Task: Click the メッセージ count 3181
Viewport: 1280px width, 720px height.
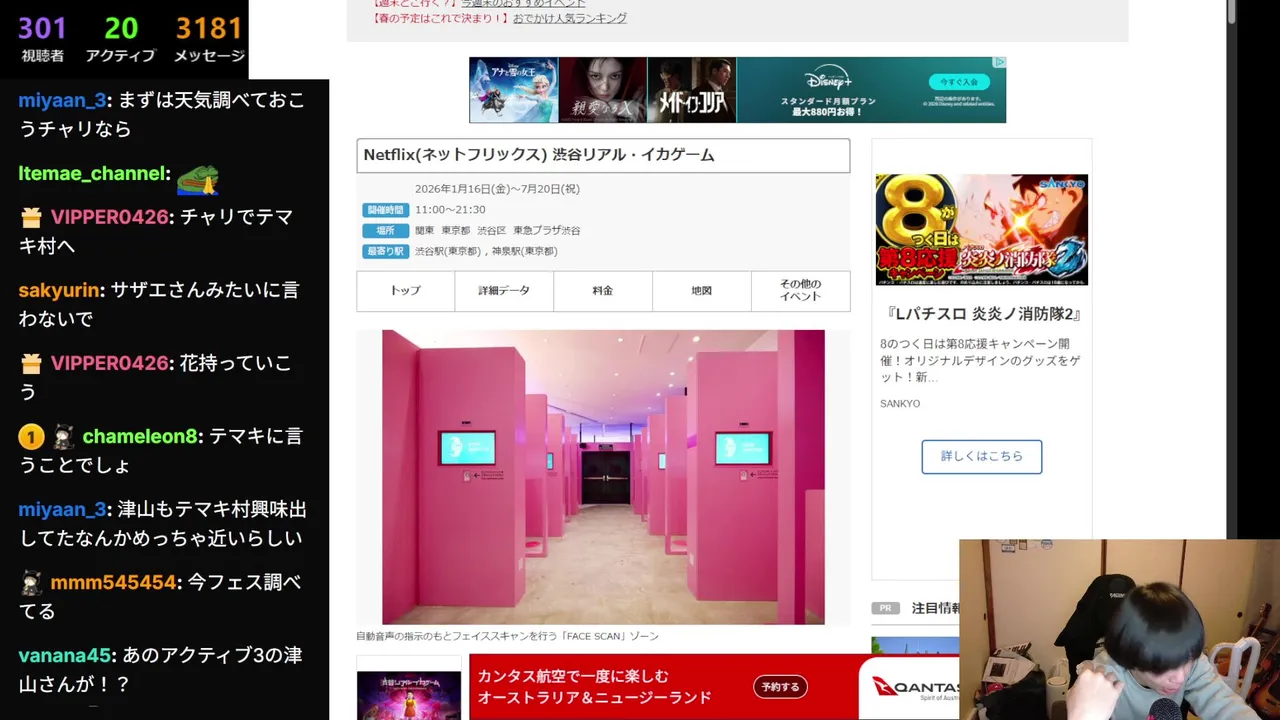Action: (208, 28)
